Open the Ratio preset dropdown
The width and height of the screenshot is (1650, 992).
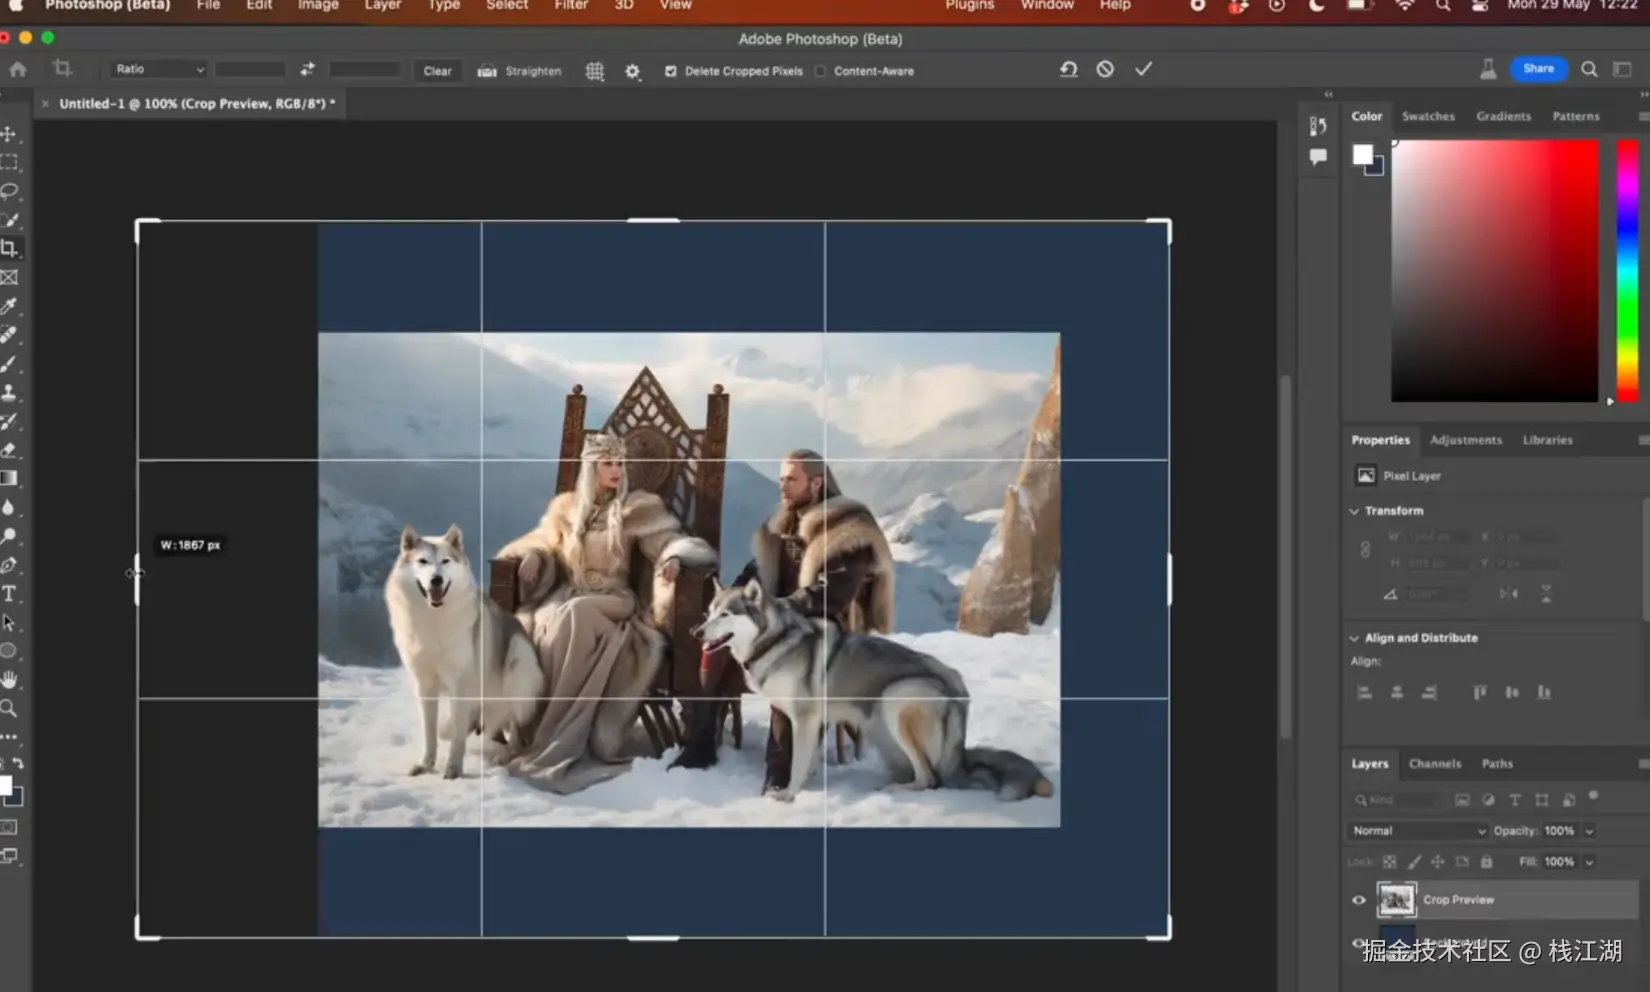[159, 69]
